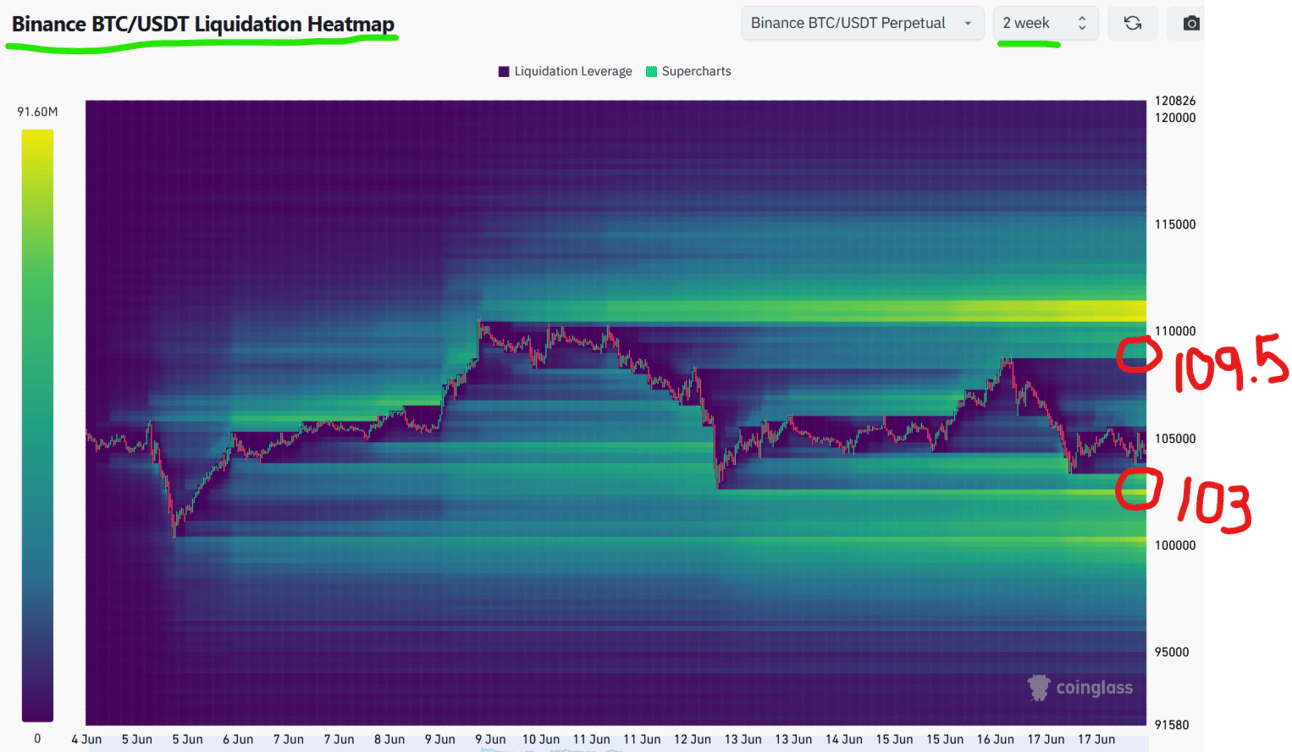Image resolution: width=1292 pixels, height=752 pixels.
Task: Click the 100000 price axis label
Action: (x=1175, y=545)
